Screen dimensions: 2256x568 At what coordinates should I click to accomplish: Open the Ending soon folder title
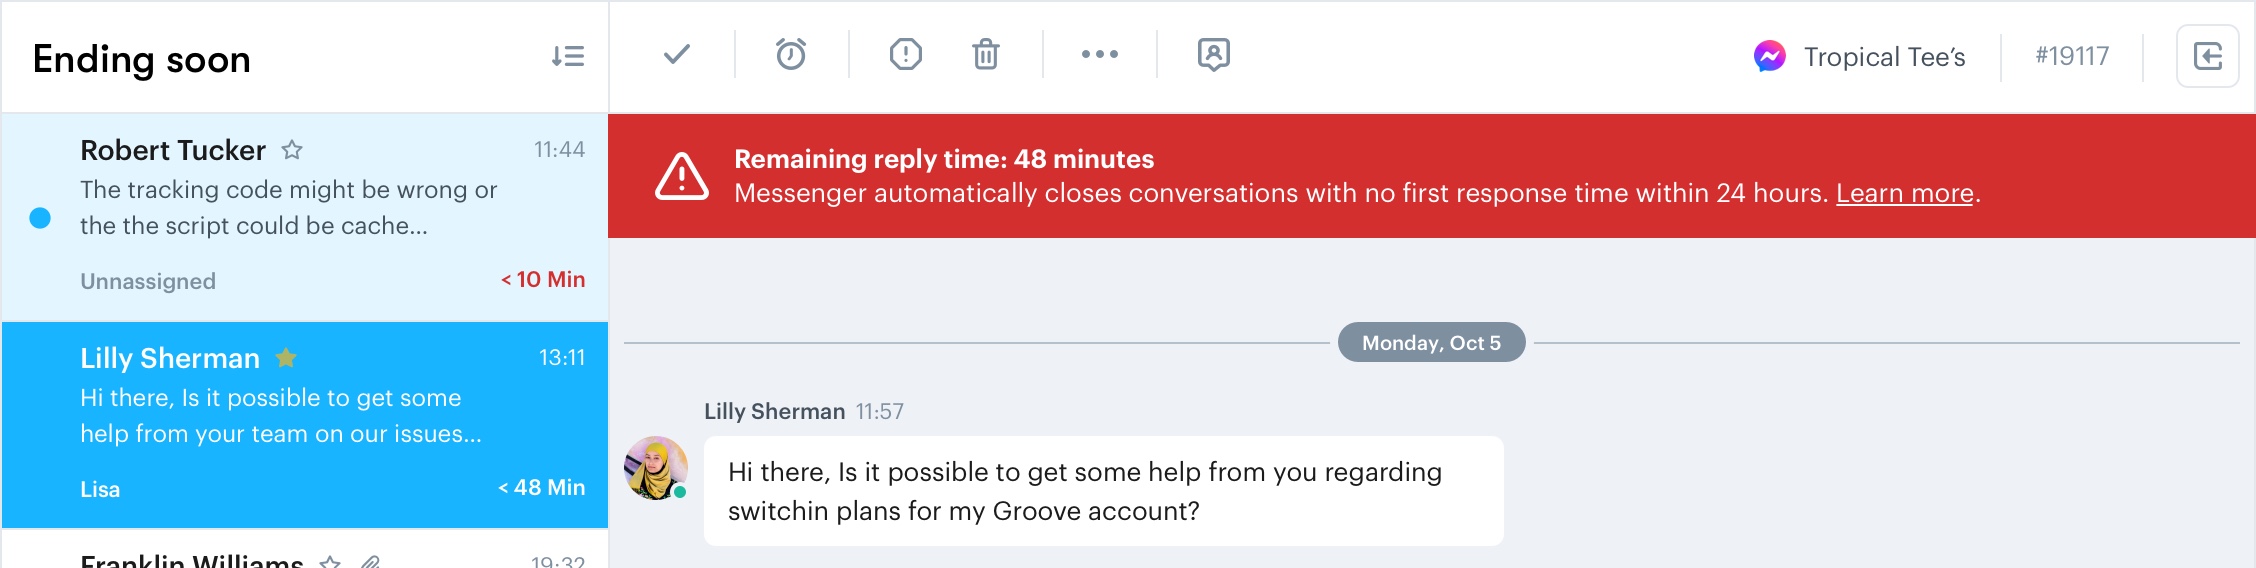pos(142,59)
